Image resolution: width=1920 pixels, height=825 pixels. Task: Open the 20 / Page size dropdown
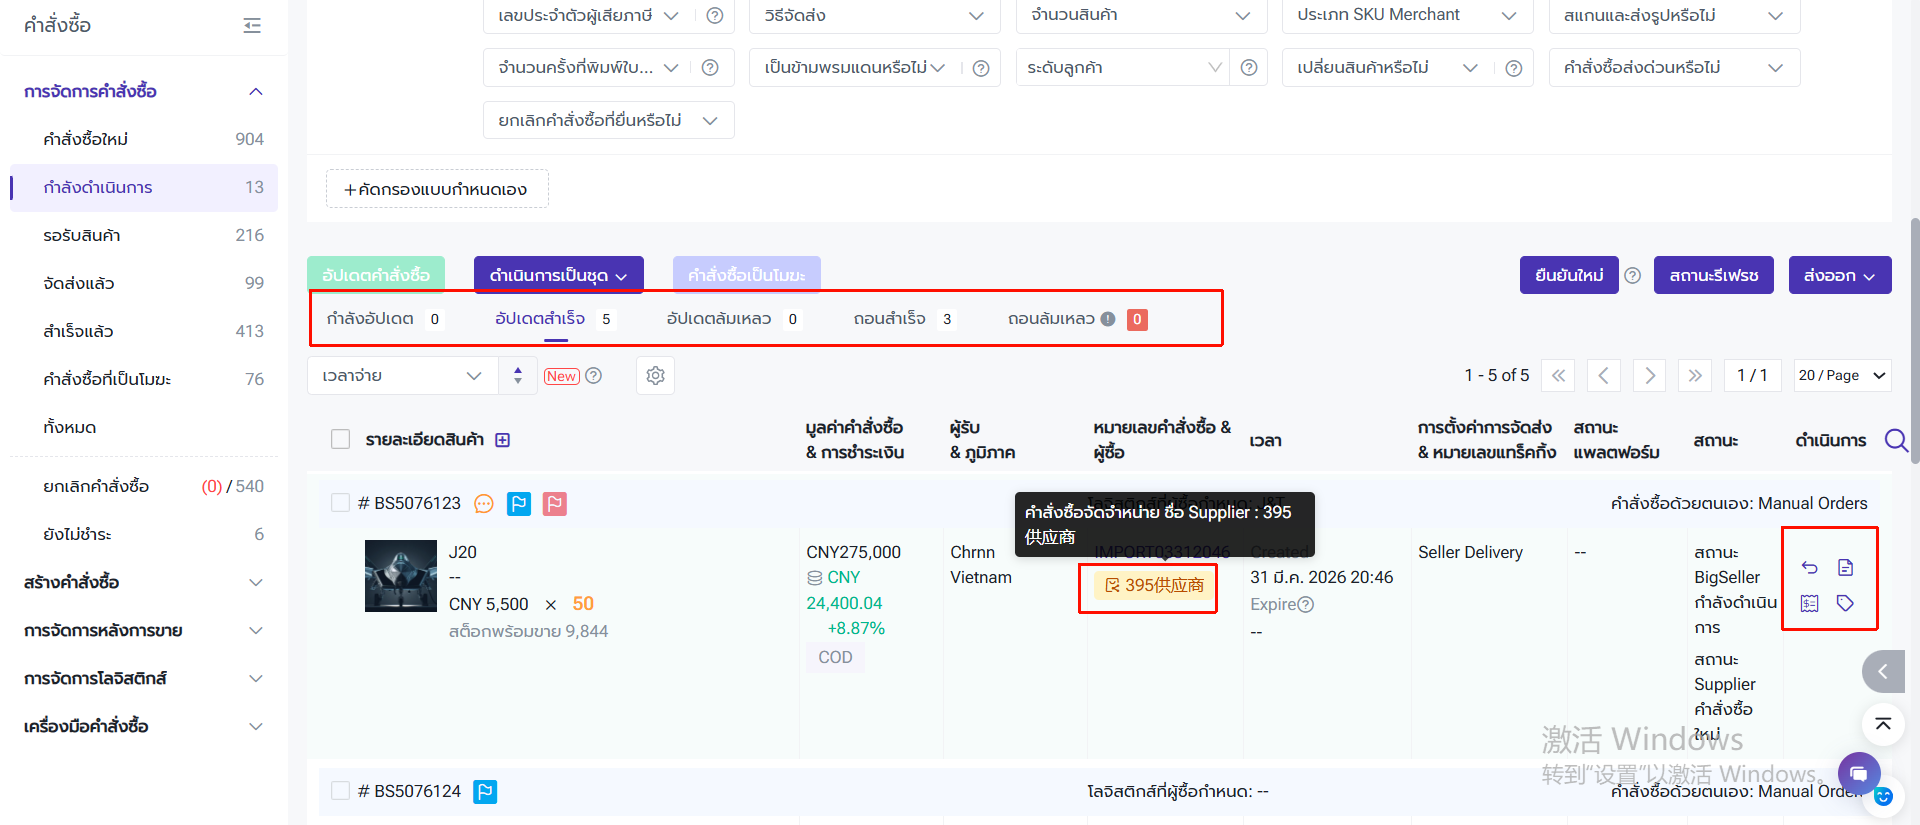click(1842, 376)
